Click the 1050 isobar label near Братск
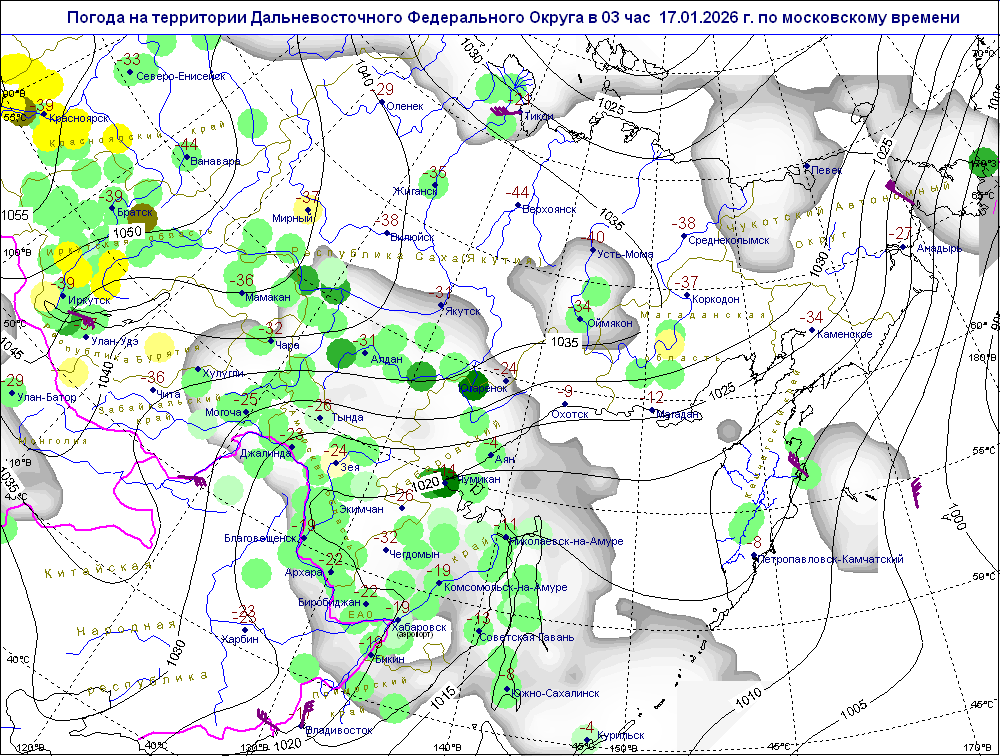Image resolution: width=1000 pixels, height=756 pixels. [126, 232]
